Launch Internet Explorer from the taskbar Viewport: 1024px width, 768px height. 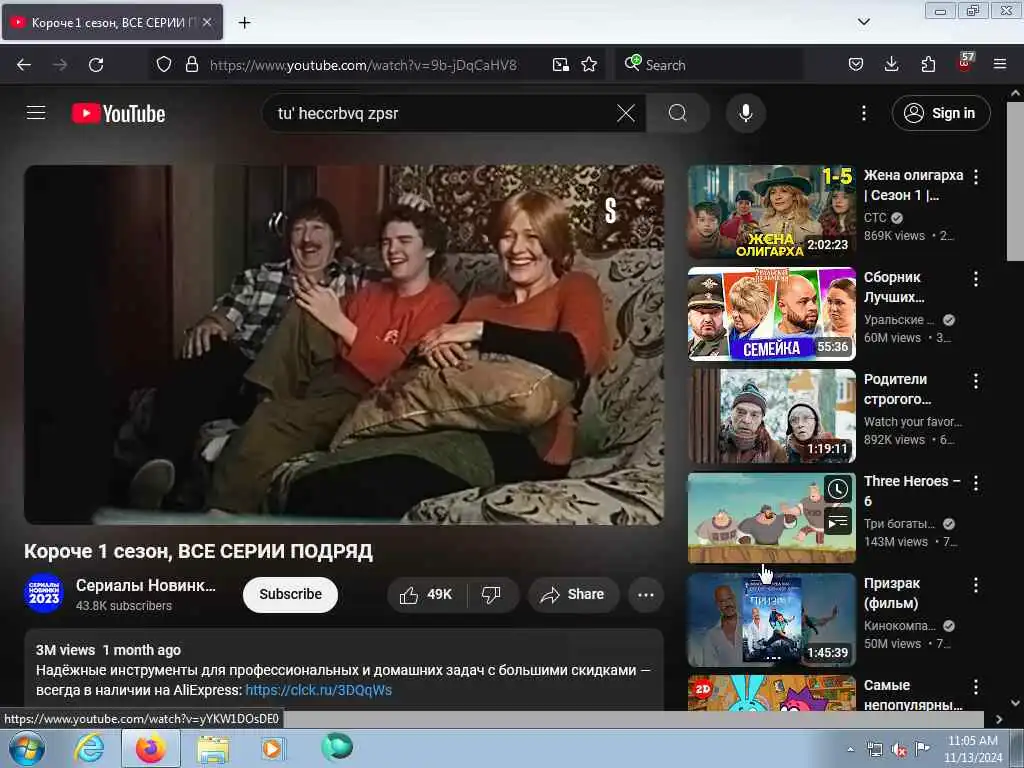pos(89,748)
